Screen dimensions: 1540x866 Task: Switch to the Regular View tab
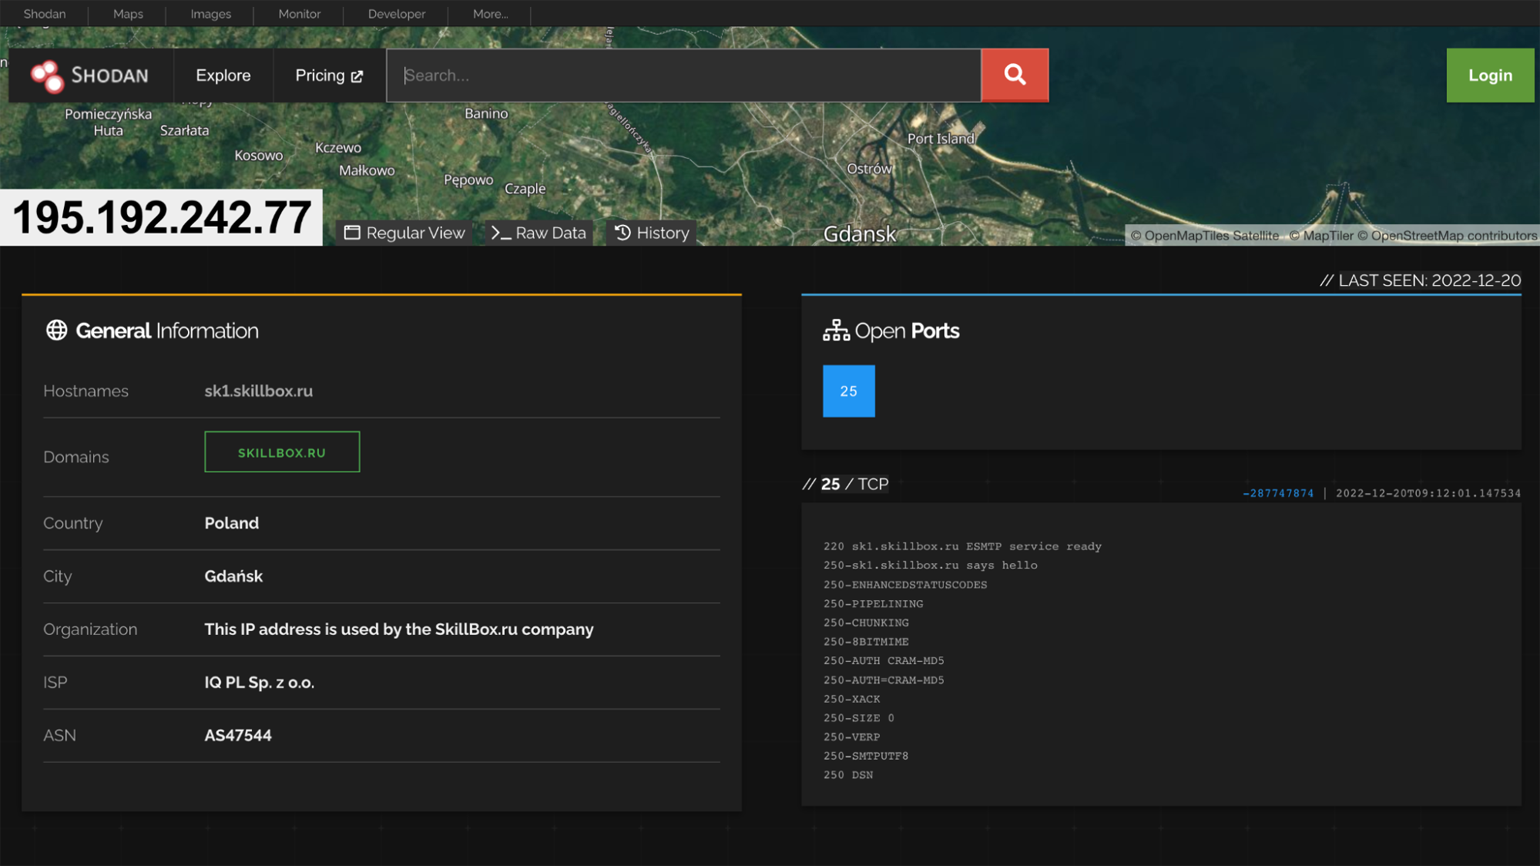tap(405, 233)
